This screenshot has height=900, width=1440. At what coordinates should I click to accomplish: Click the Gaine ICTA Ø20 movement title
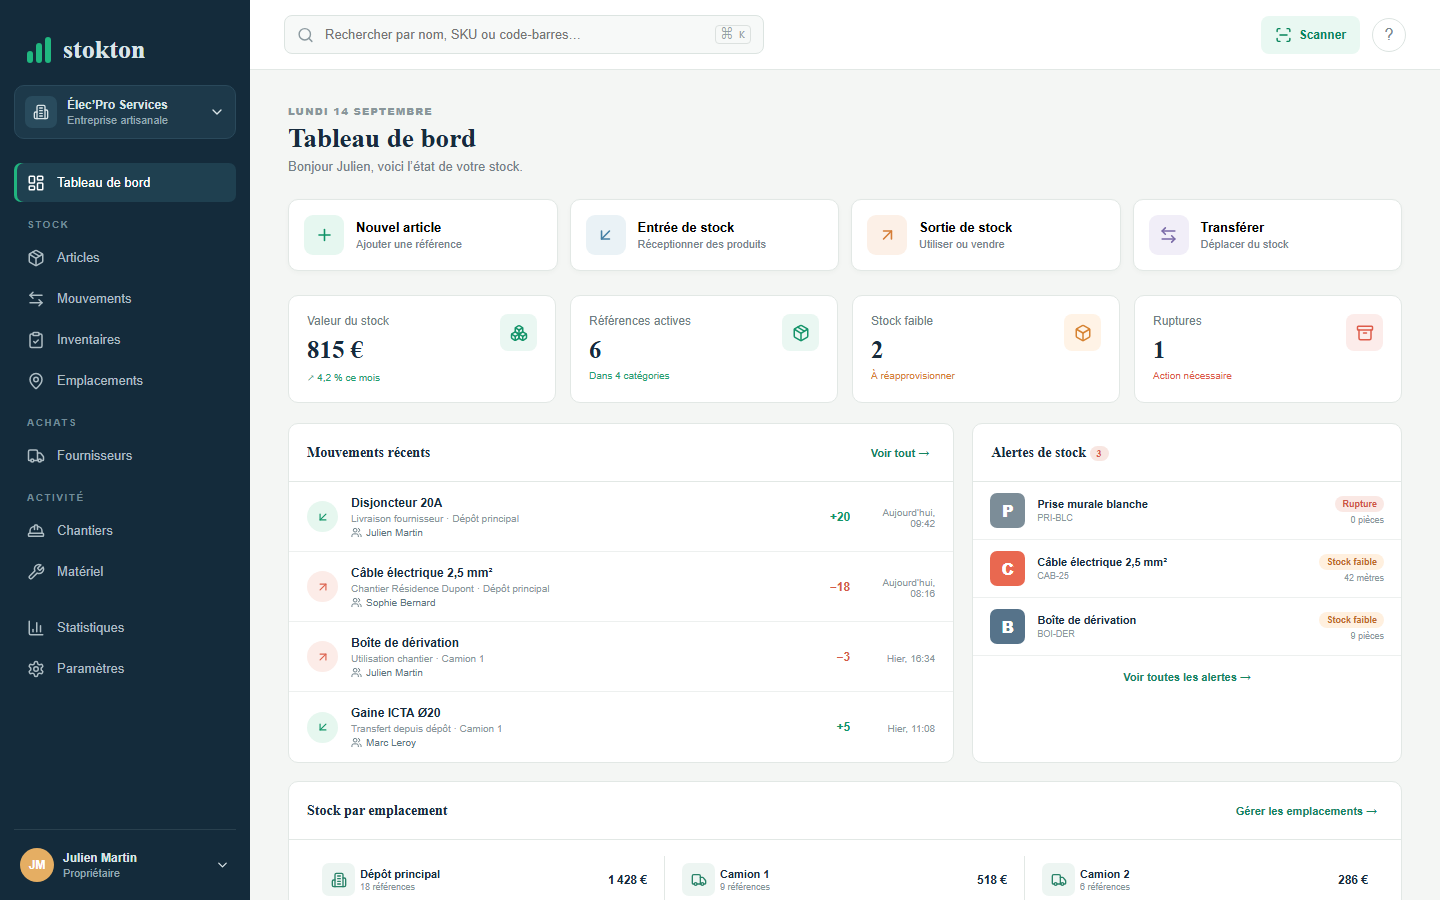(396, 713)
